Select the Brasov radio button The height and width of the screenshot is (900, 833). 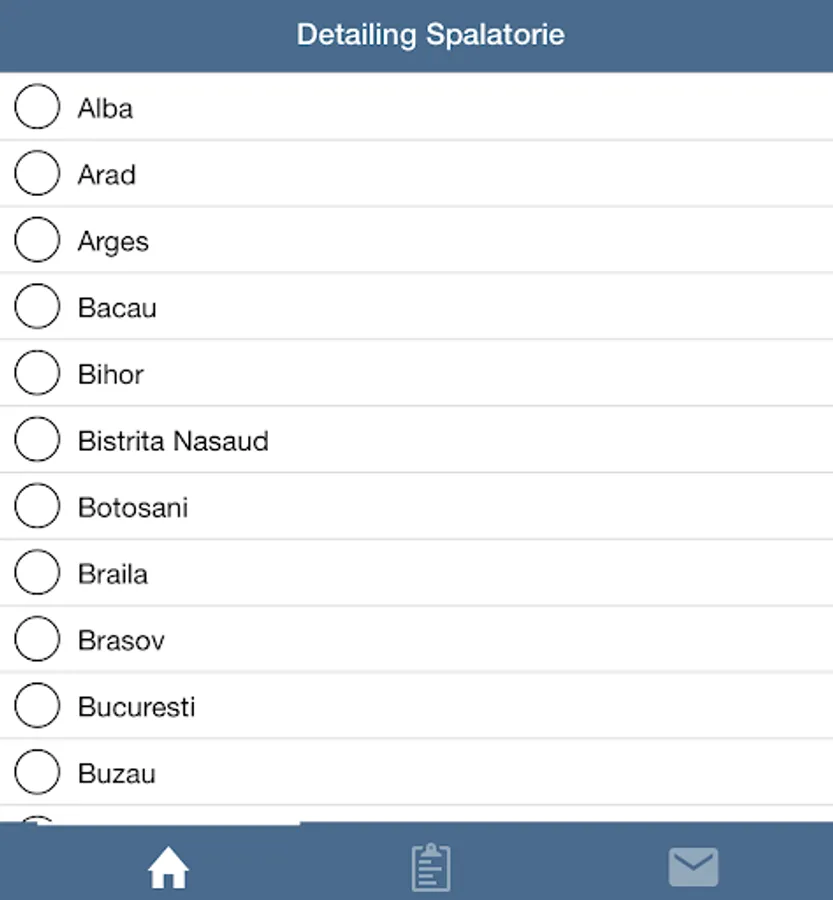[37, 640]
